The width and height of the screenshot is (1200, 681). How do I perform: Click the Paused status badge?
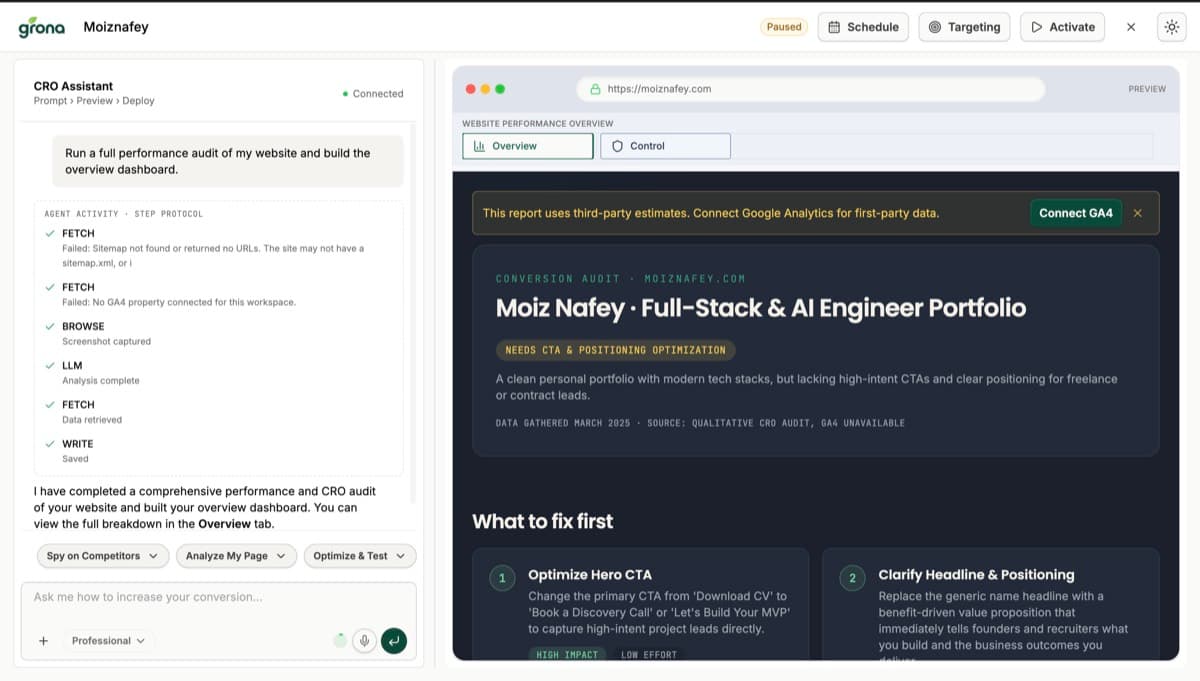[784, 27]
